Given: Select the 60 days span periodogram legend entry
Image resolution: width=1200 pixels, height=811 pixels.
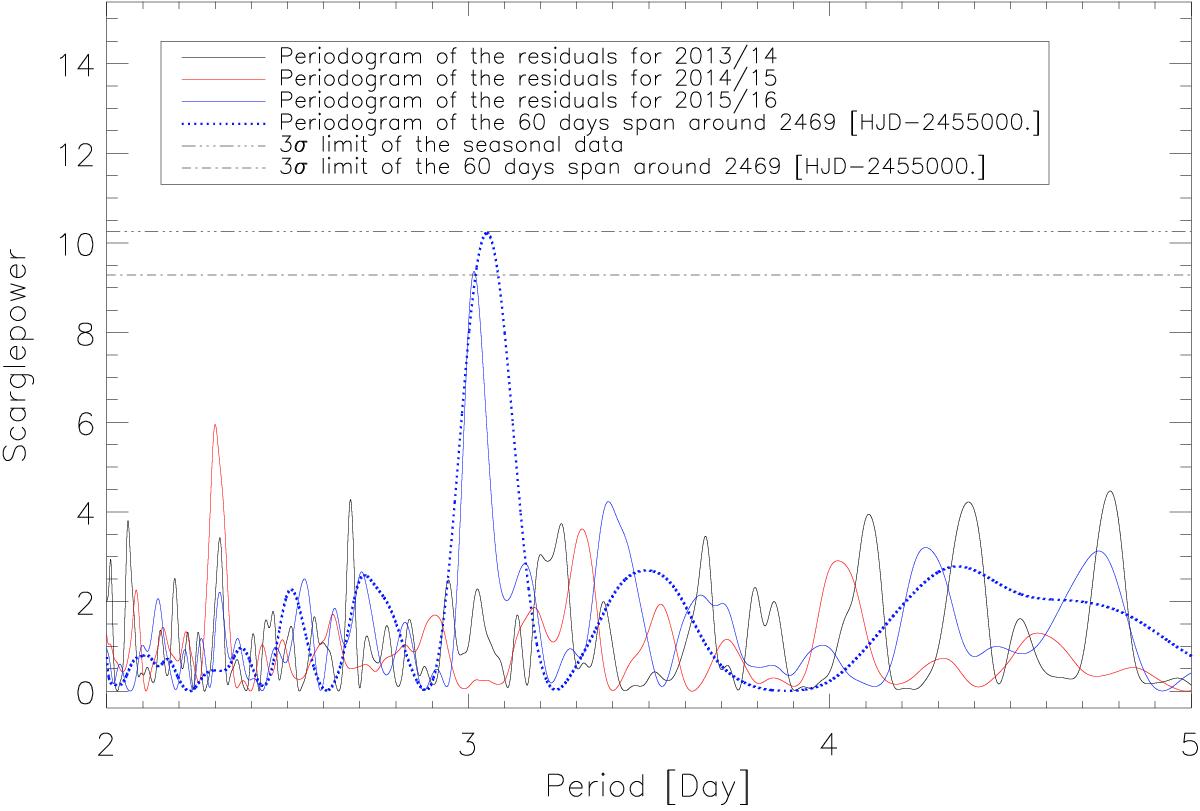Looking at the screenshot, I should coord(632,124).
